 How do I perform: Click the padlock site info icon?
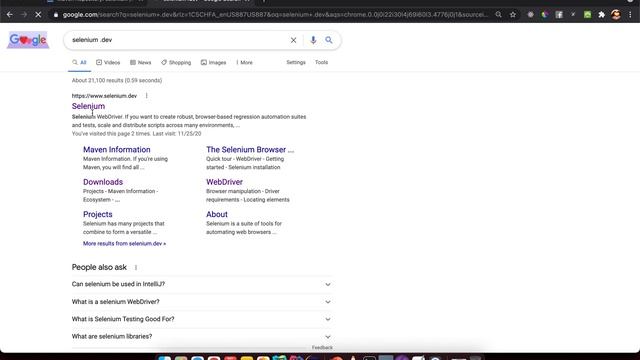click(x=56, y=15)
